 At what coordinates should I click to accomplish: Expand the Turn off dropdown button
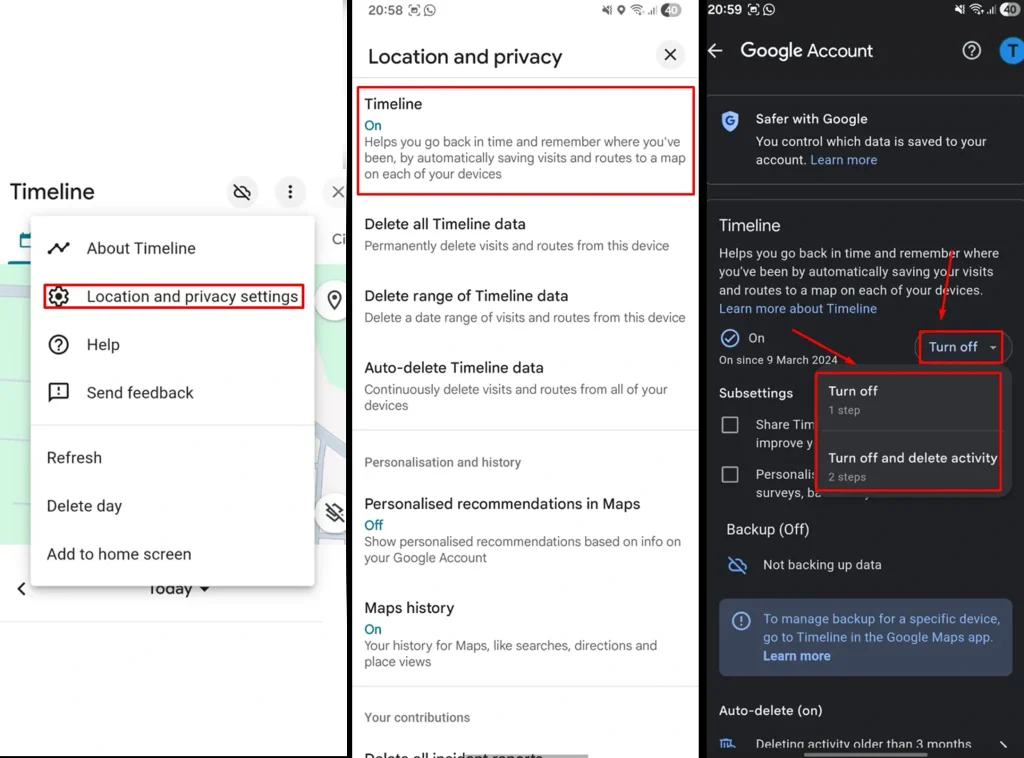coord(961,347)
